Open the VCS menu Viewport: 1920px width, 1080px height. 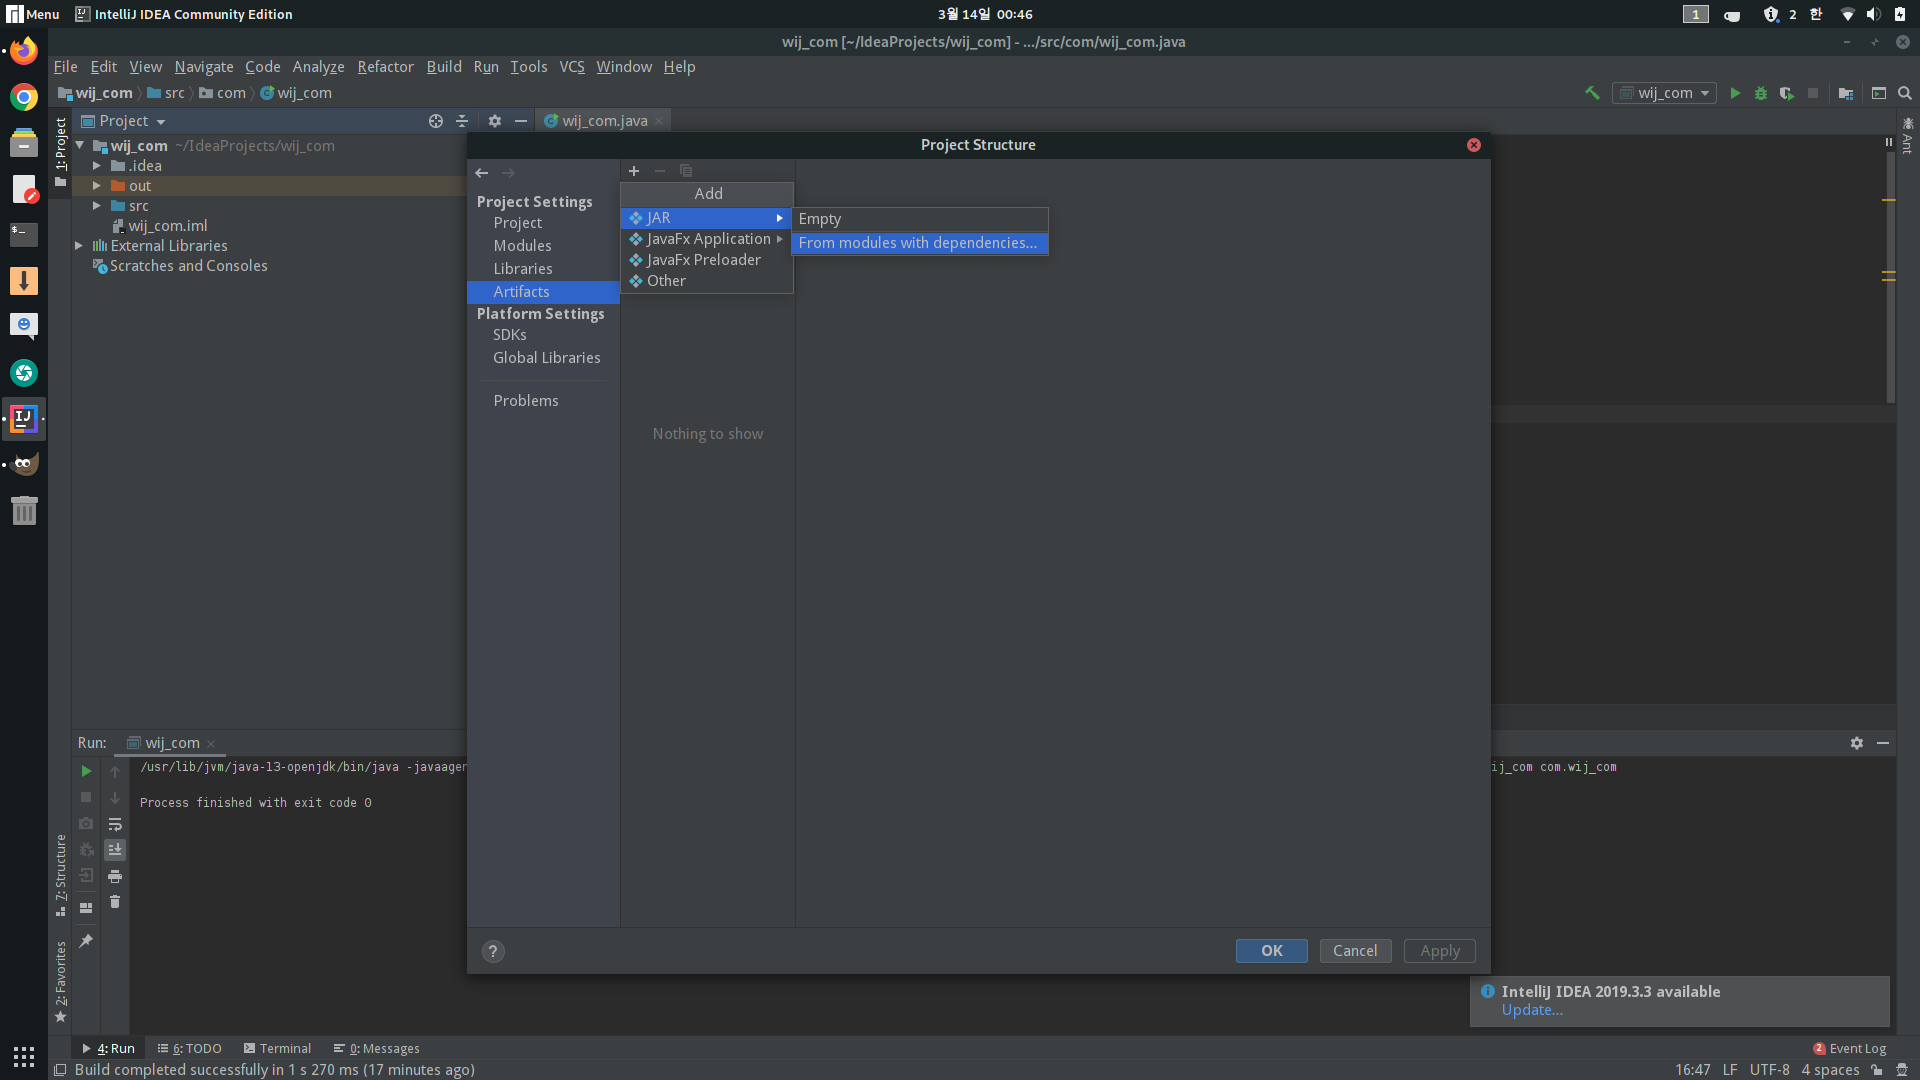(x=572, y=67)
